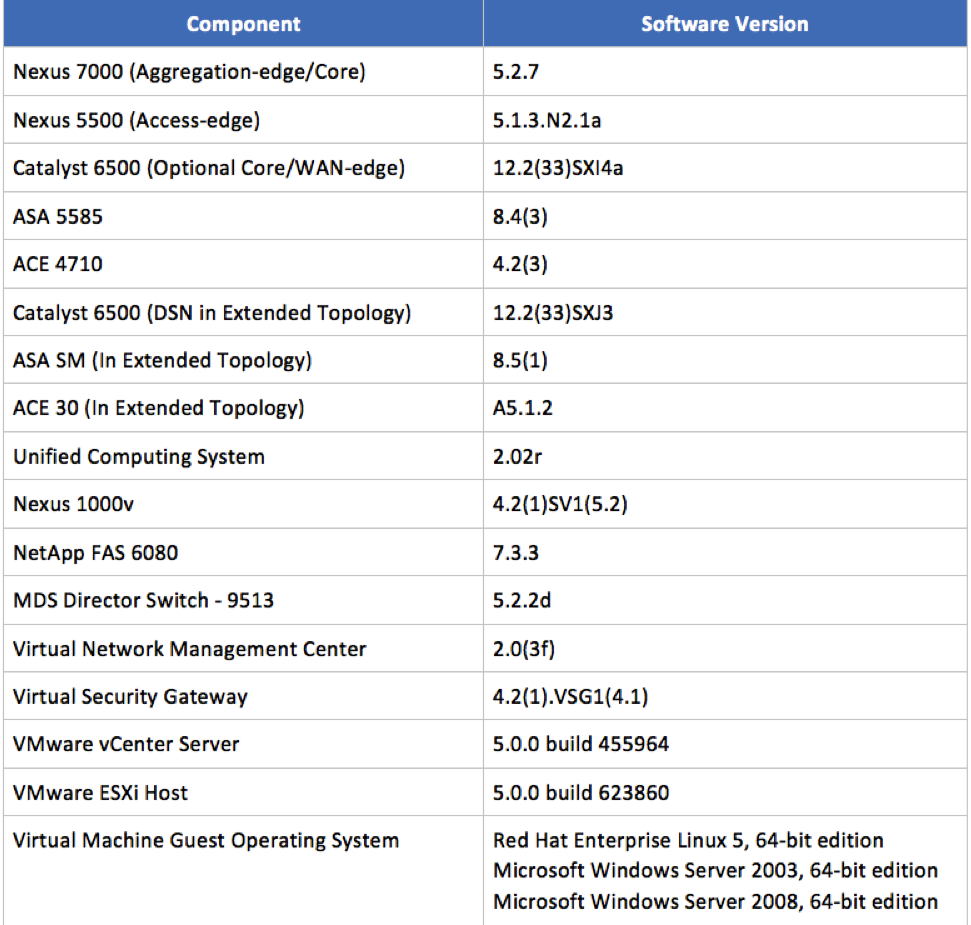This screenshot has width=971, height=925.
Task: Click the Component column header
Action: [x=243, y=24]
